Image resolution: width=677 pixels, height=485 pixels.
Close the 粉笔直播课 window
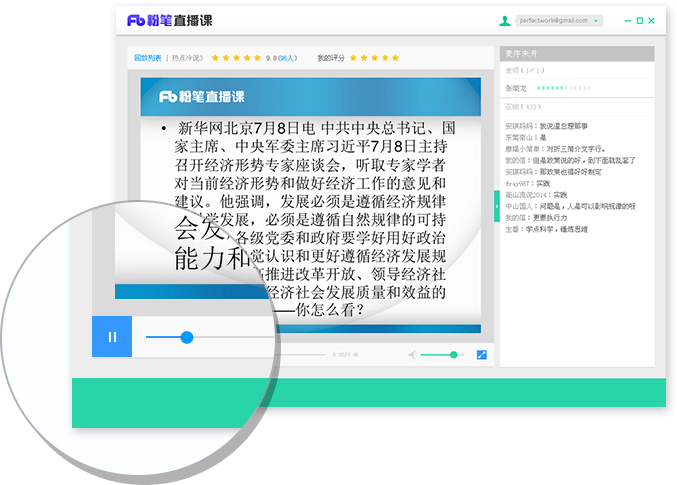(x=652, y=20)
